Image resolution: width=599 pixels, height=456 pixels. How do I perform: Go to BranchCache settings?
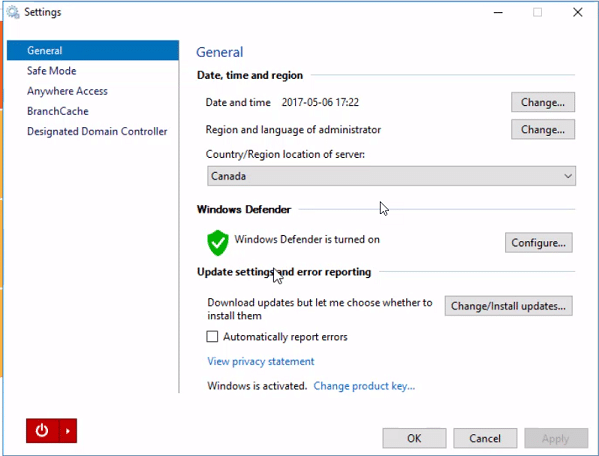58,111
